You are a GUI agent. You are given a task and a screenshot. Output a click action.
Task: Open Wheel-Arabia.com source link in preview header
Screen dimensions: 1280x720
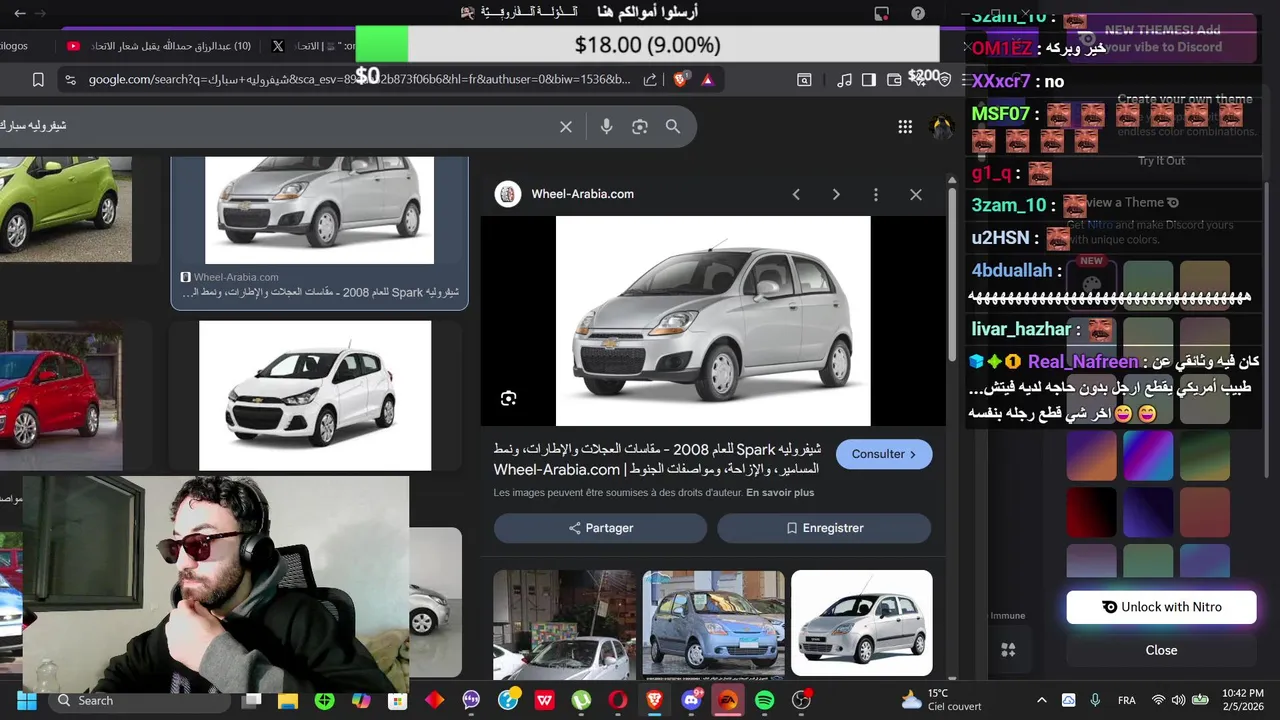tap(582, 194)
